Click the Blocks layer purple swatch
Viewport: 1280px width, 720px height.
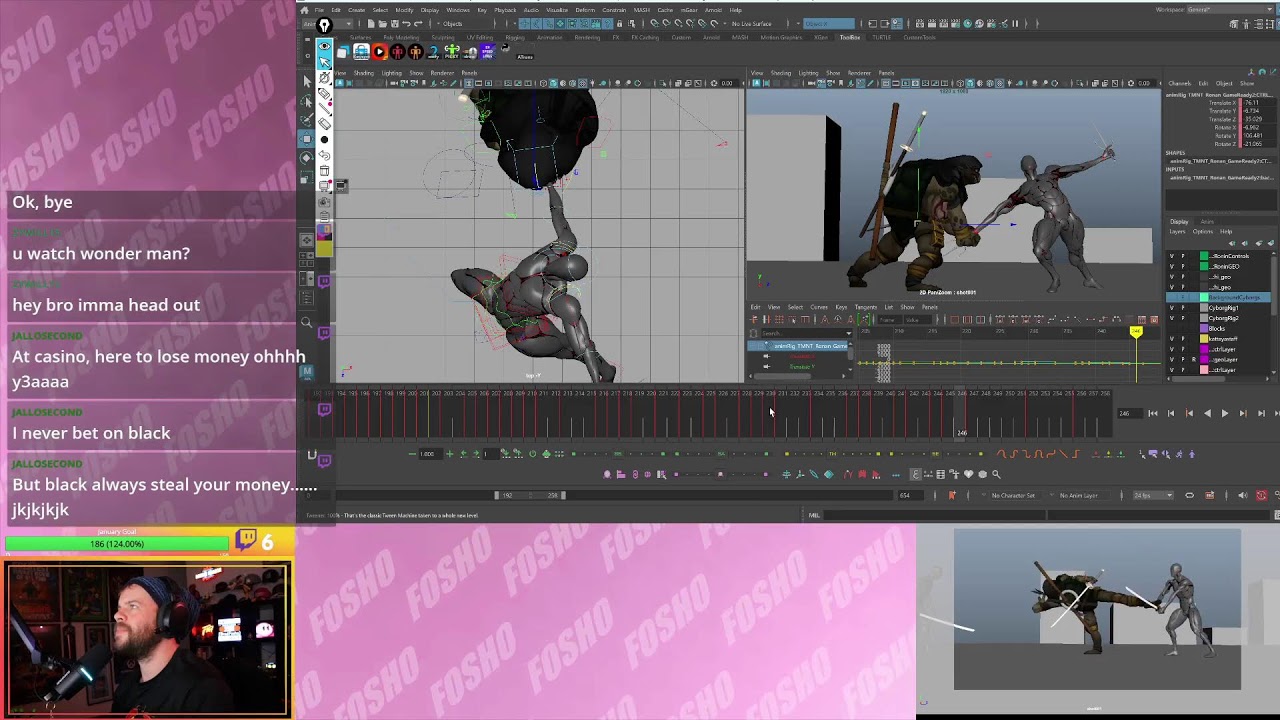tap(1204, 328)
